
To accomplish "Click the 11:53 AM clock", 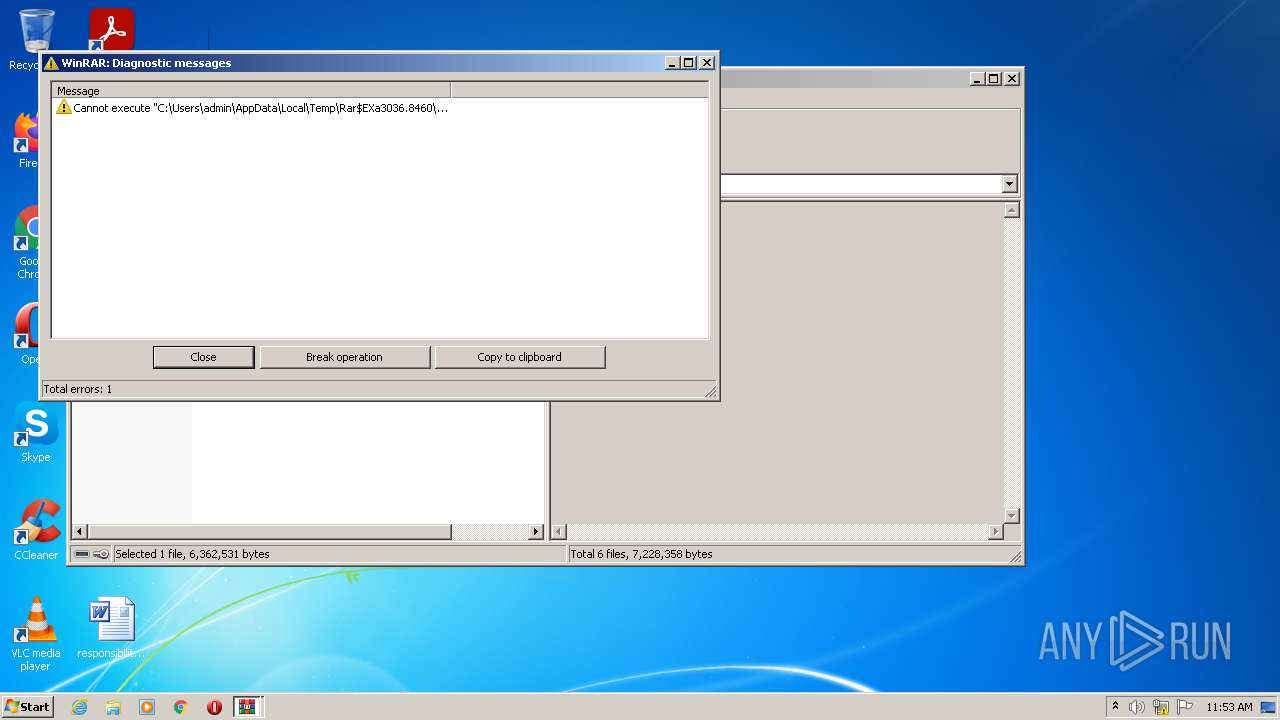I will tap(1229, 707).
